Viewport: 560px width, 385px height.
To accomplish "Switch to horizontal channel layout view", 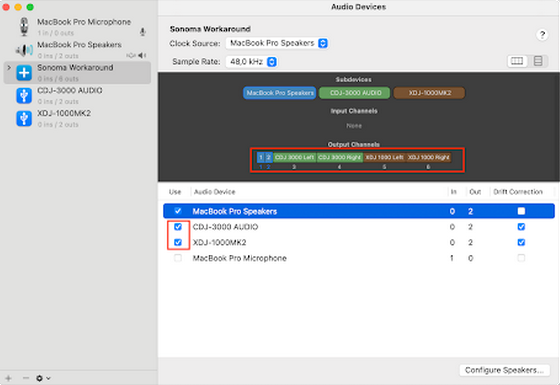I will [517, 61].
